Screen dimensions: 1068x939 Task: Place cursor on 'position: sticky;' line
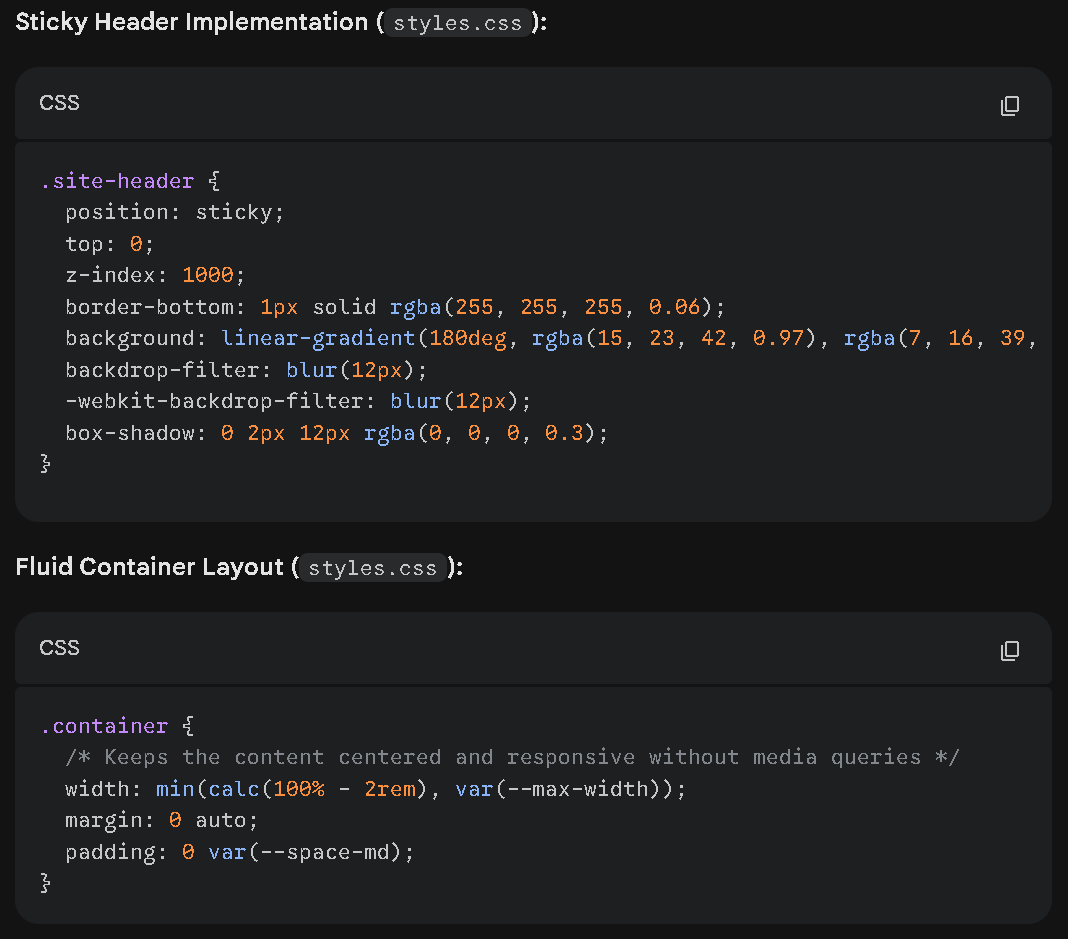click(x=175, y=212)
